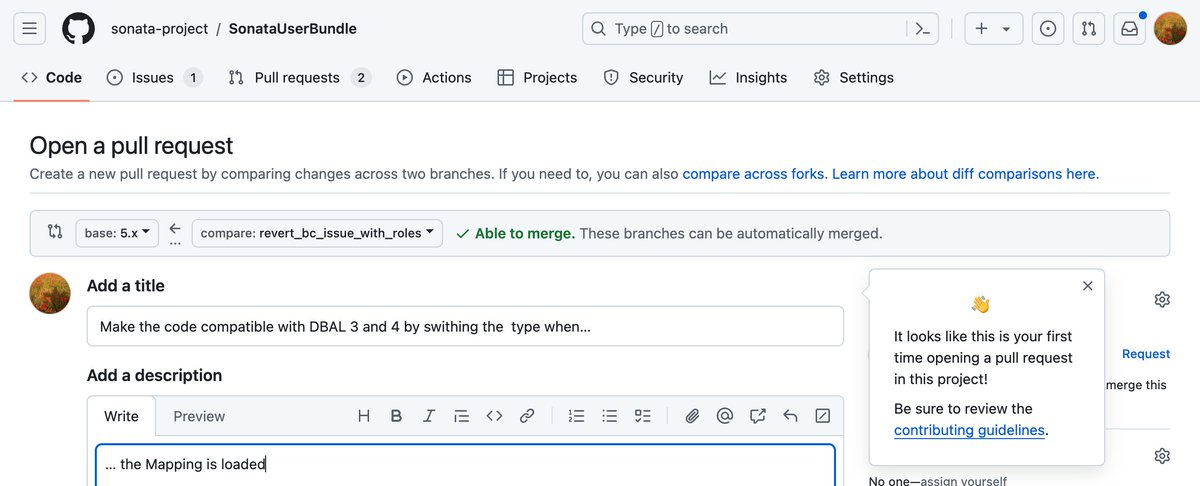
Task: Click in the description text area
Action: coord(465,465)
